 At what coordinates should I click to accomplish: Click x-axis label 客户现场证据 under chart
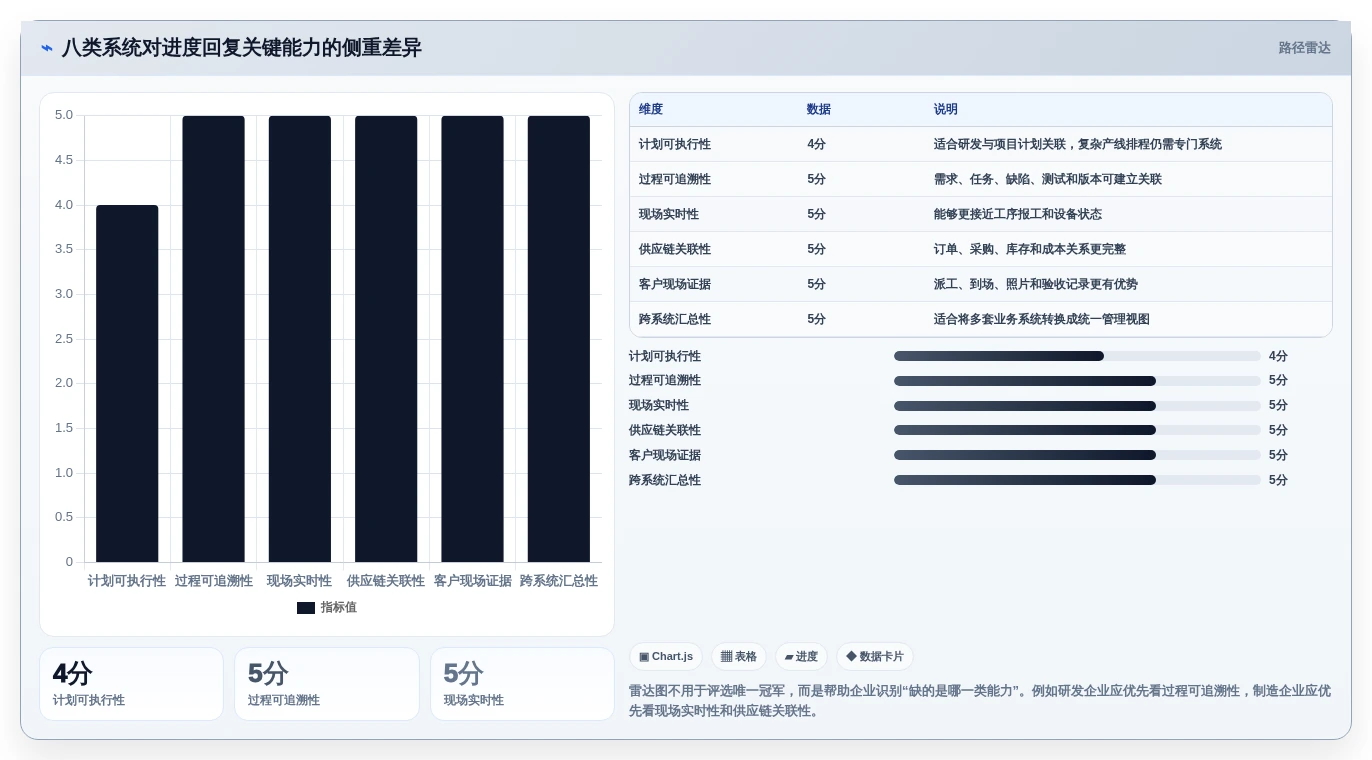[472, 581]
